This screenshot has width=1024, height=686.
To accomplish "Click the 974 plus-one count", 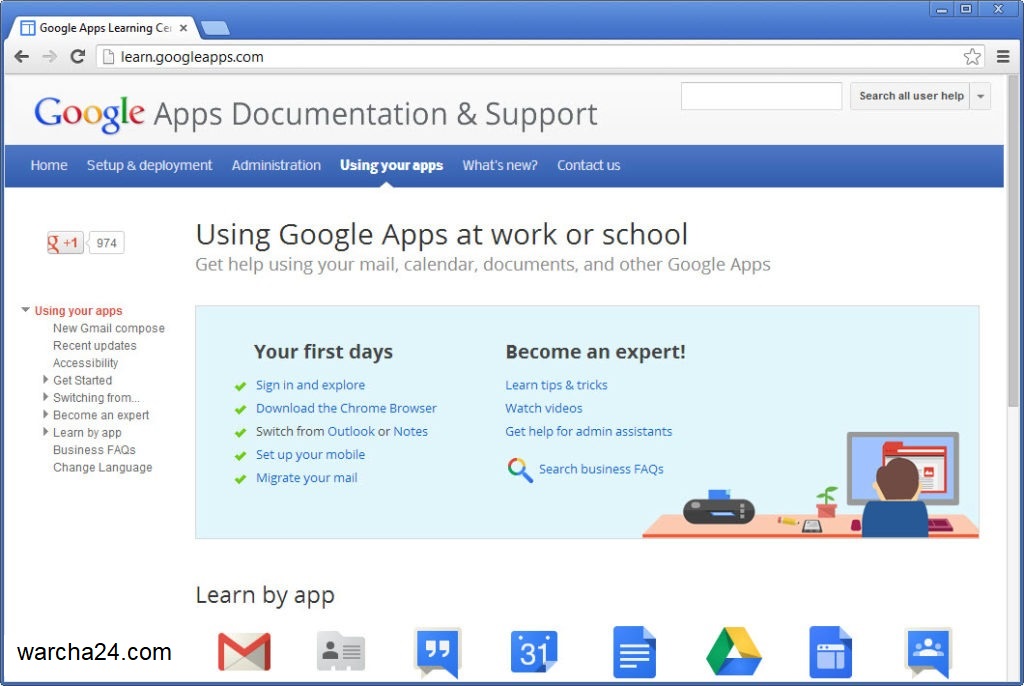I will 106,243.
